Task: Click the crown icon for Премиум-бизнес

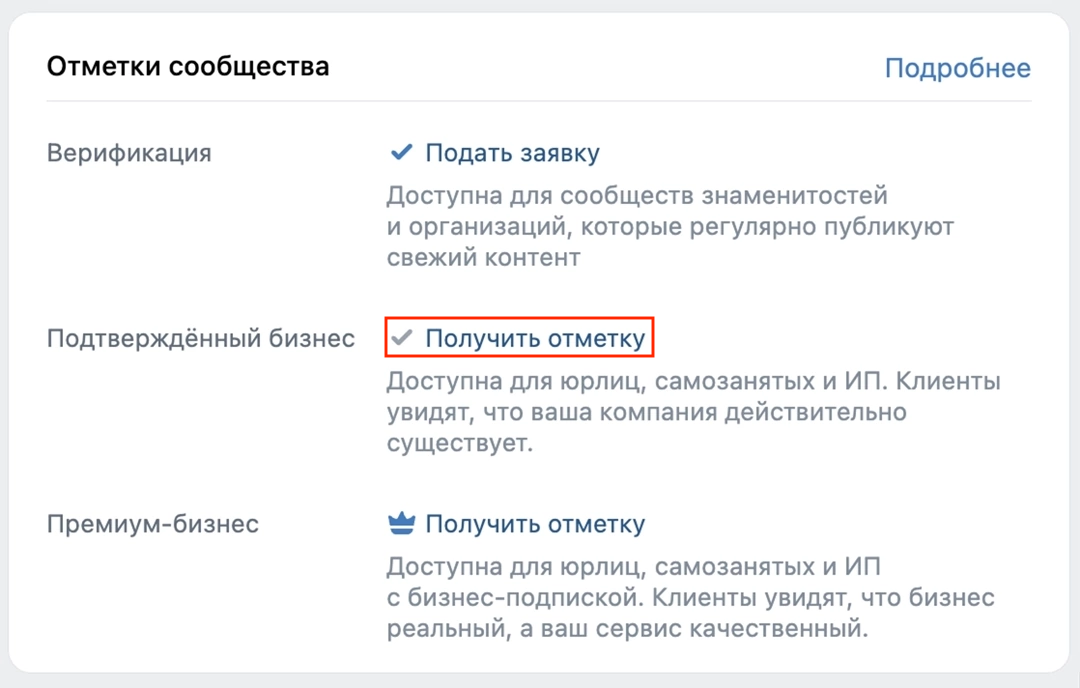Action: (401, 524)
